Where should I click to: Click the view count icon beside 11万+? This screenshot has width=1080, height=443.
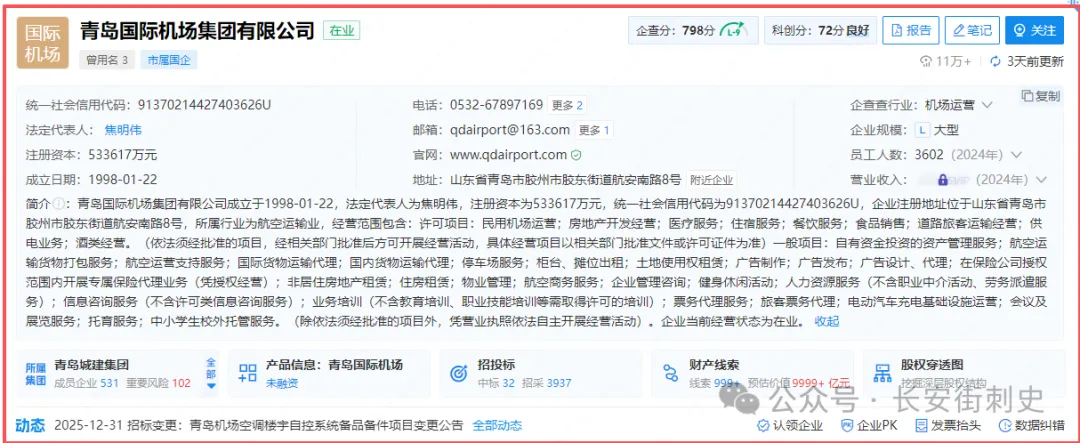[926, 61]
